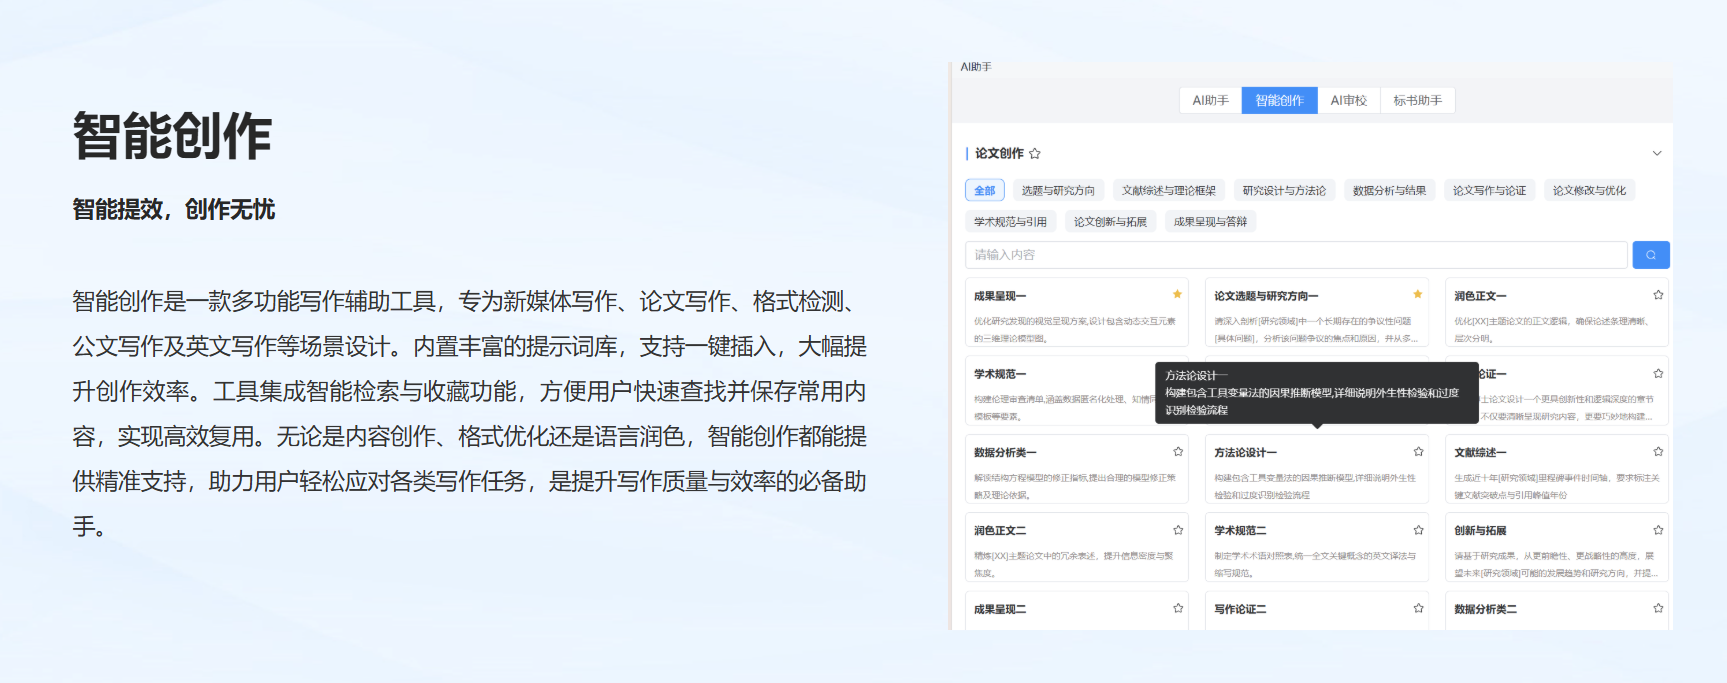Viewport: 1727px width, 683px height.
Task: Choose the 成果呈现与答辩 filter tag
Action: 1210,222
